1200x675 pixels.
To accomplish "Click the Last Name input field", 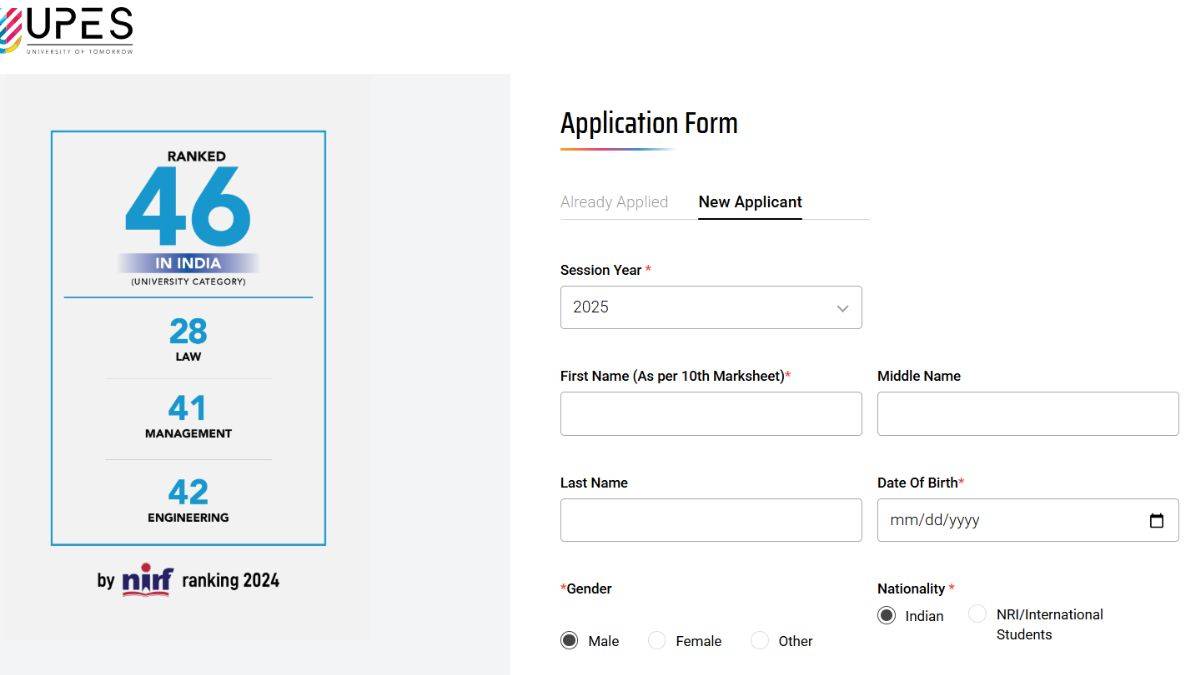I will tap(710, 519).
